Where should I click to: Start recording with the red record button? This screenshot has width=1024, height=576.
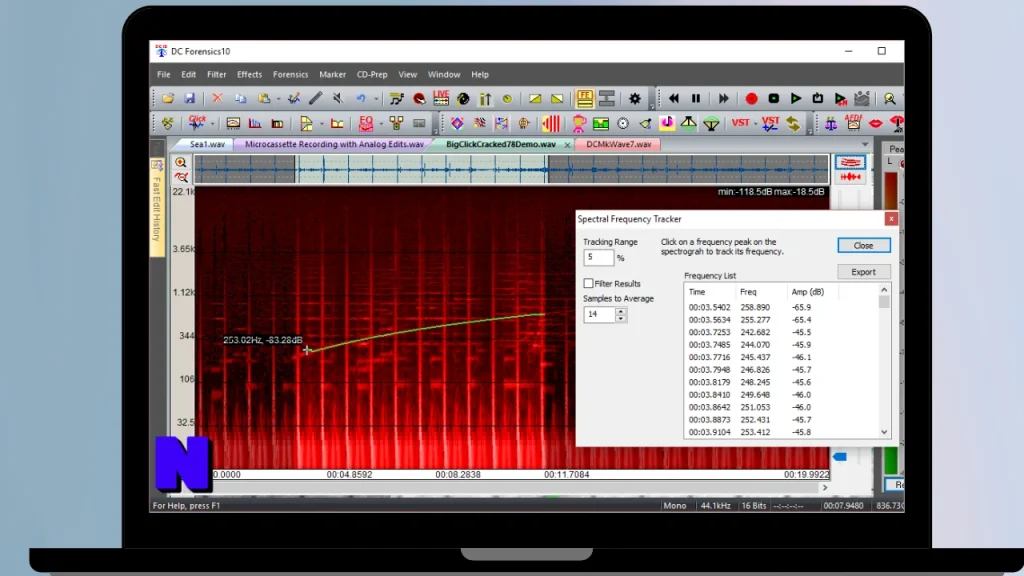tap(752, 99)
